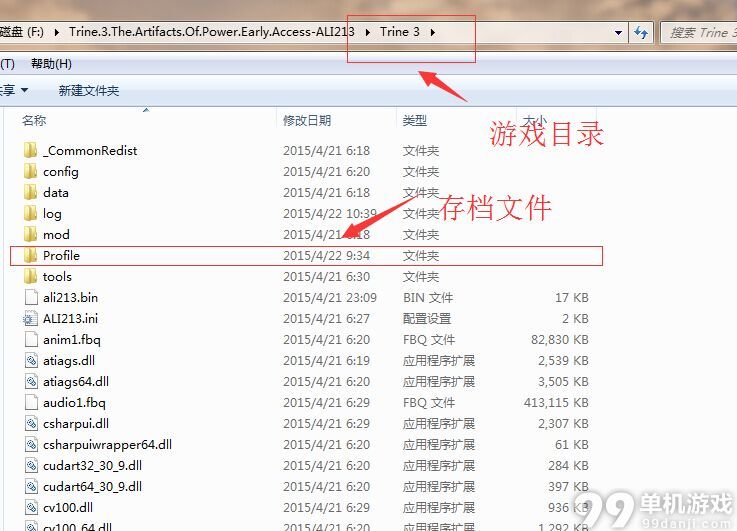
Task: Select the config folder name
Action: tap(61, 172)
